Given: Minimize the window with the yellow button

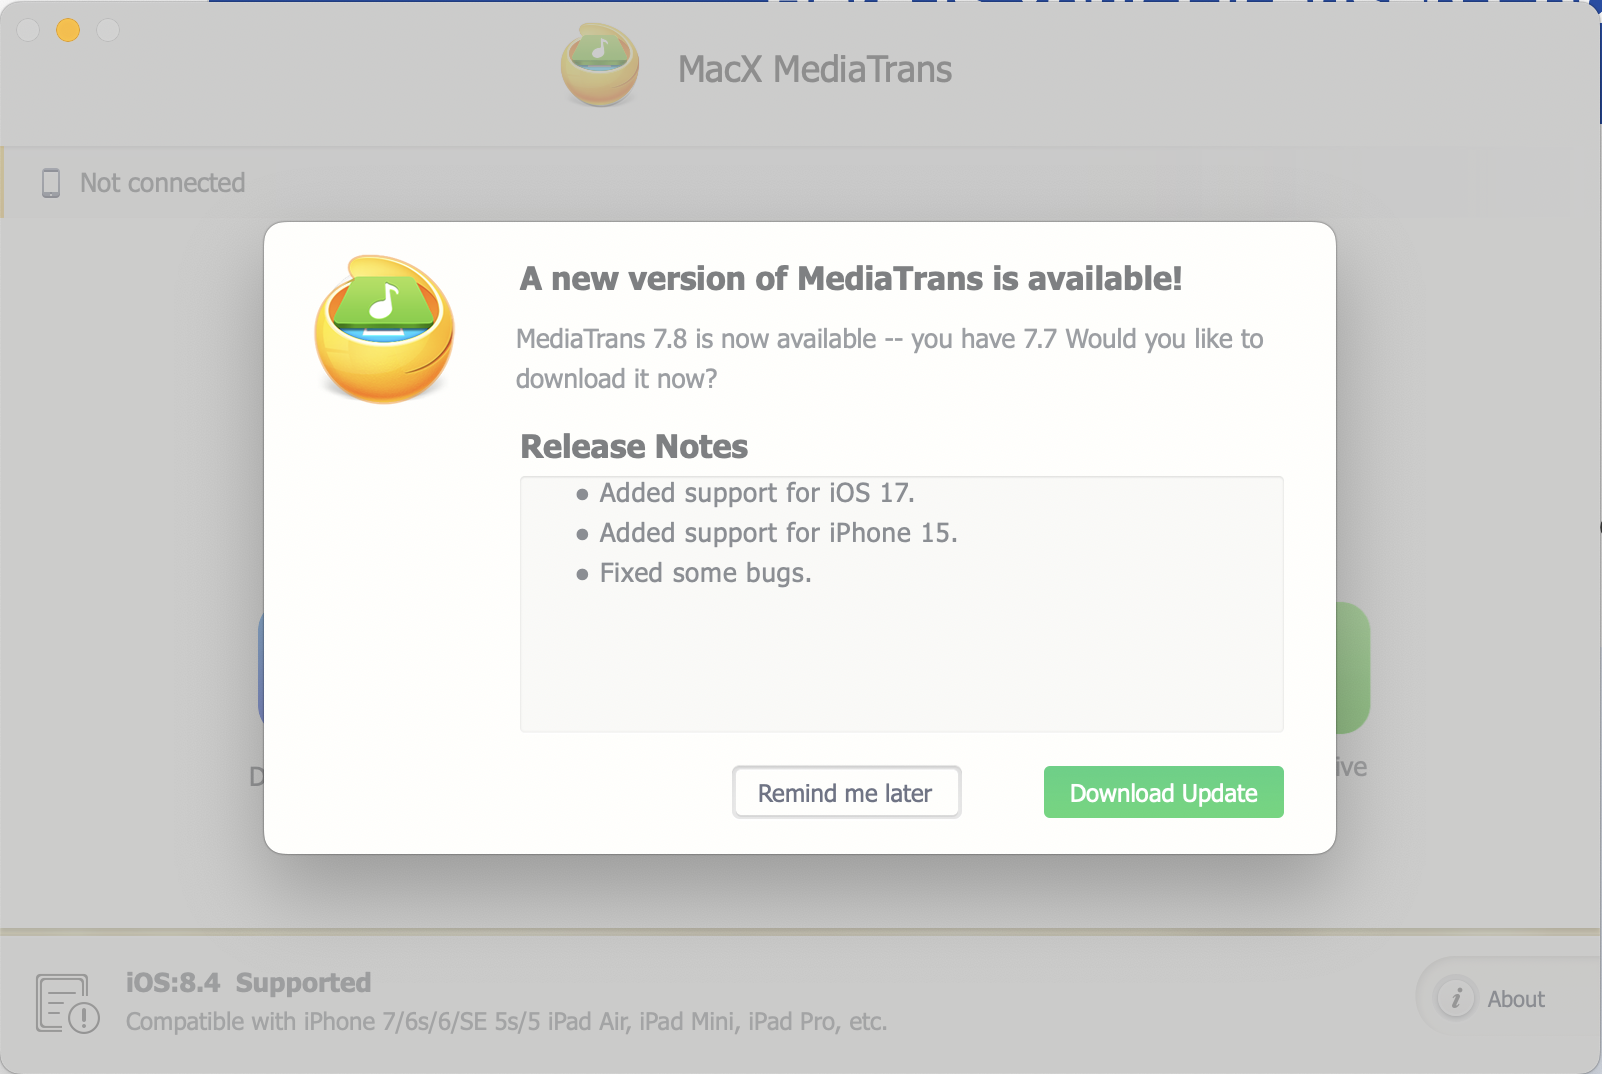Looking at the screenshot, I should pyautogui.click(x=68, y=30).
